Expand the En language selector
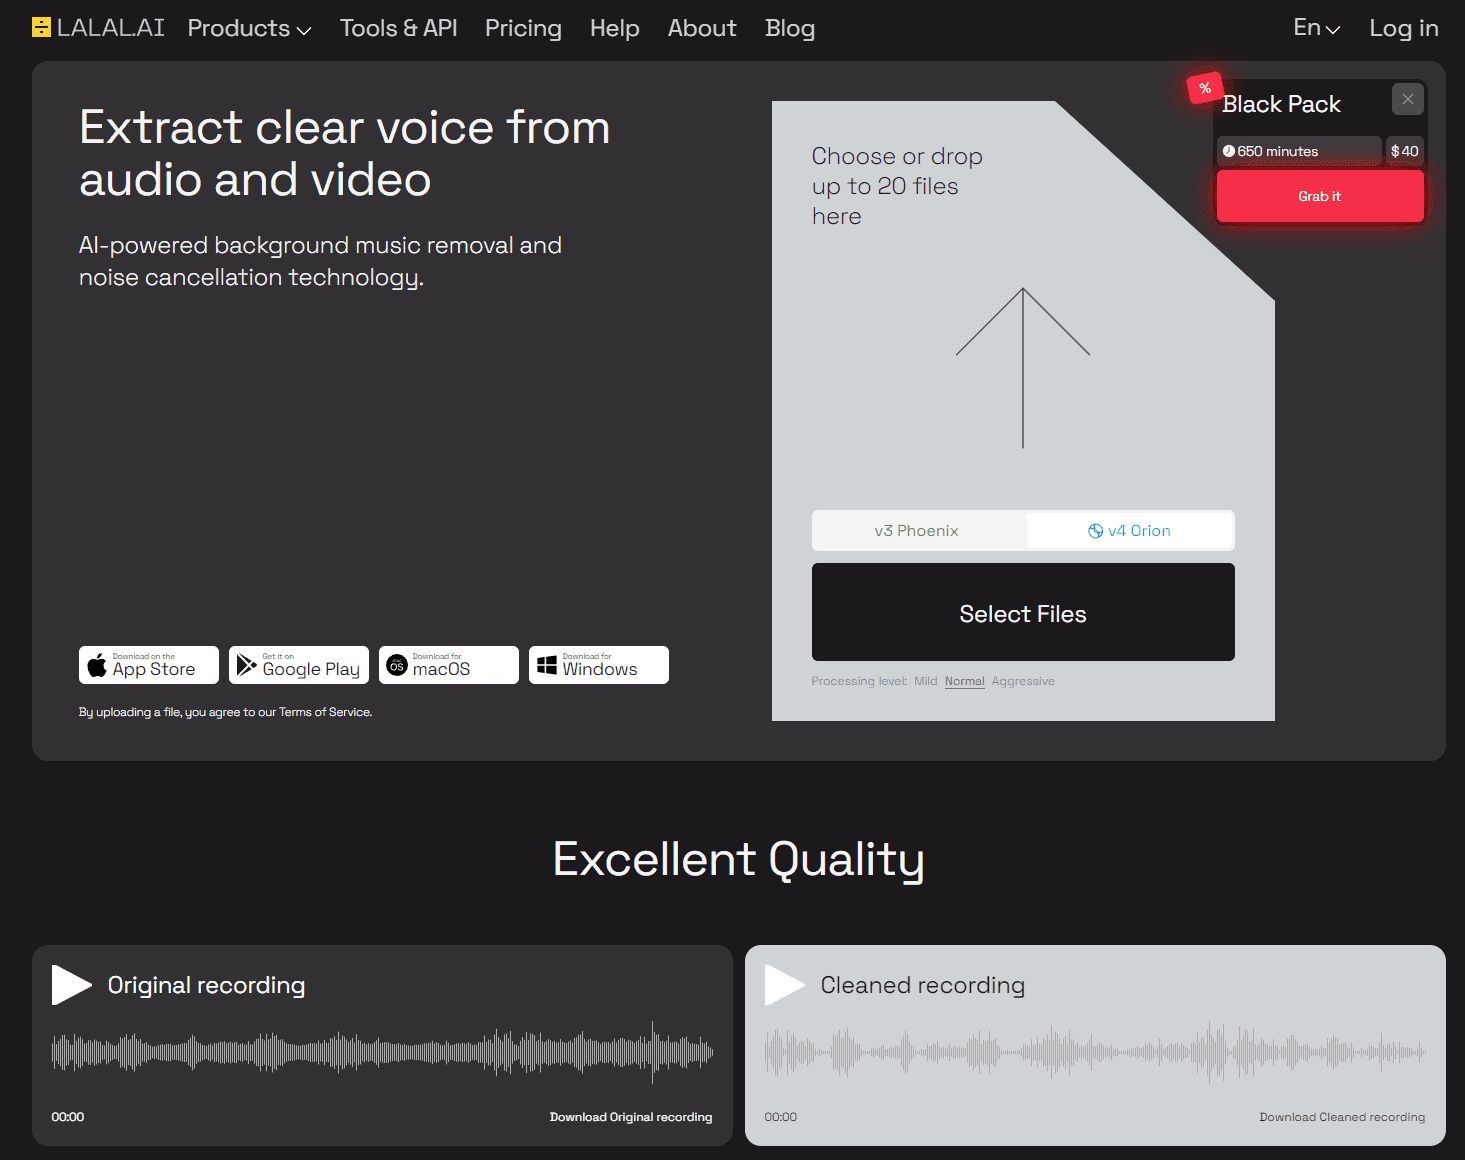1465x1160 pixels. click(x=1315, y=28)
